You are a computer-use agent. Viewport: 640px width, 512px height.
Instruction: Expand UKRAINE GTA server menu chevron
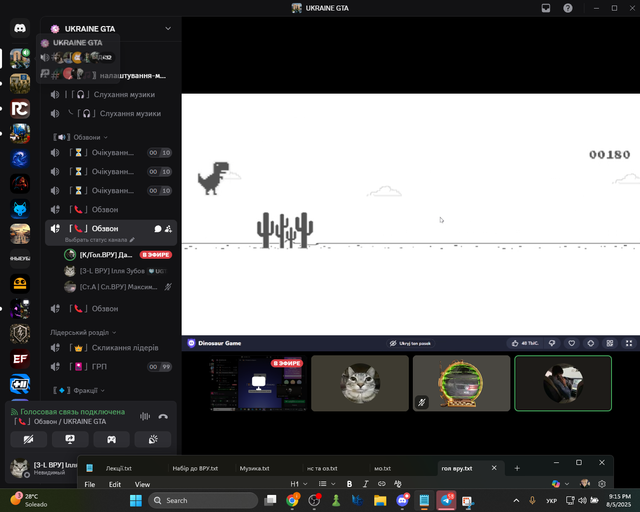[168, 29]
